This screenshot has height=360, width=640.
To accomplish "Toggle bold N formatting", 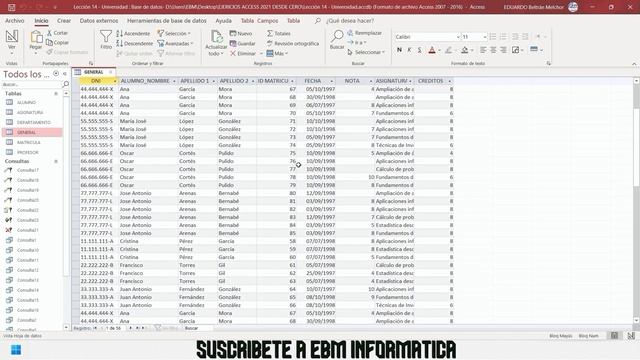I will [399, 50].
